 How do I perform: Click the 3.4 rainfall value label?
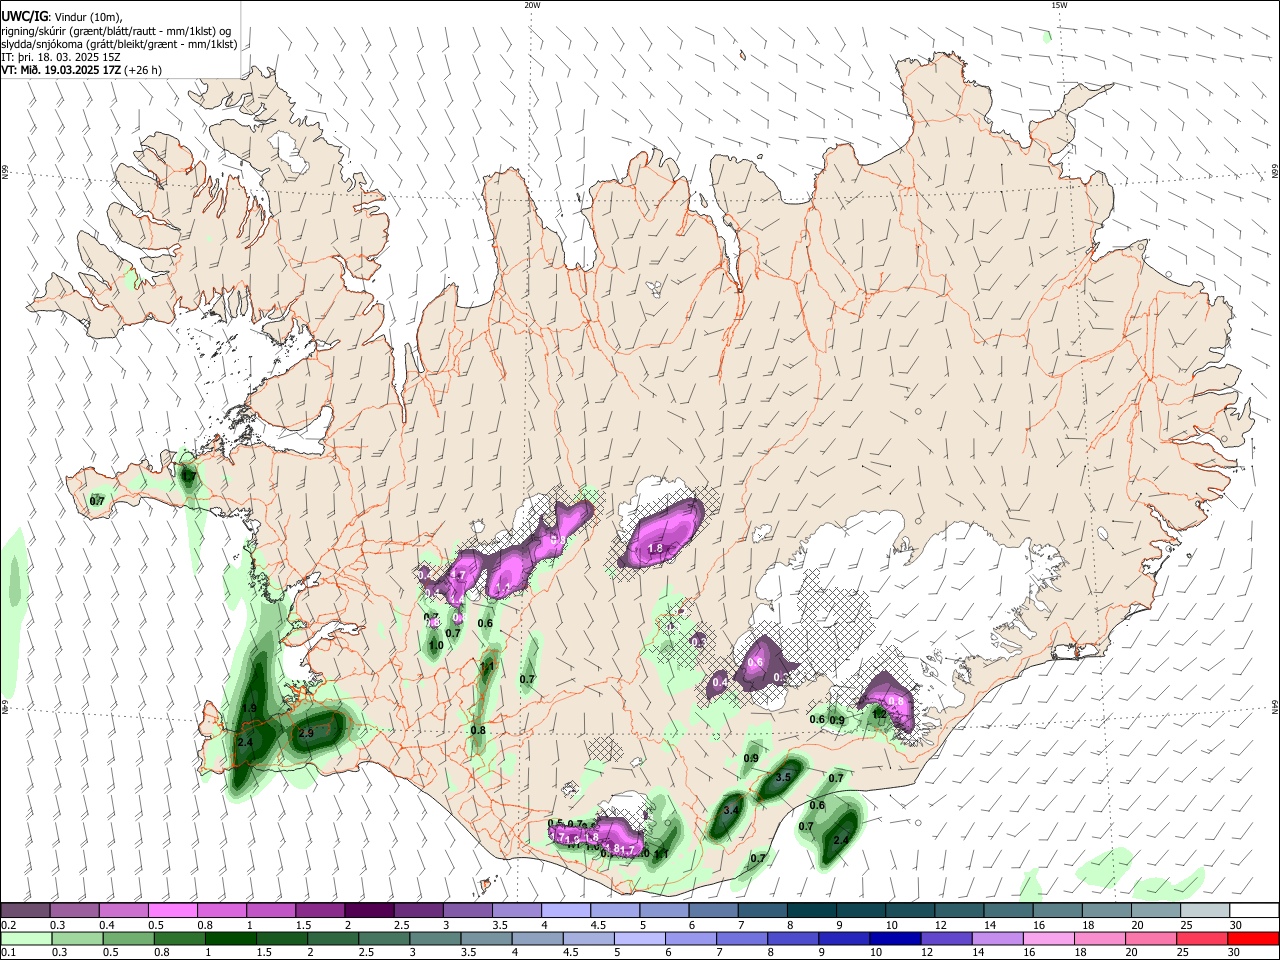731,810
